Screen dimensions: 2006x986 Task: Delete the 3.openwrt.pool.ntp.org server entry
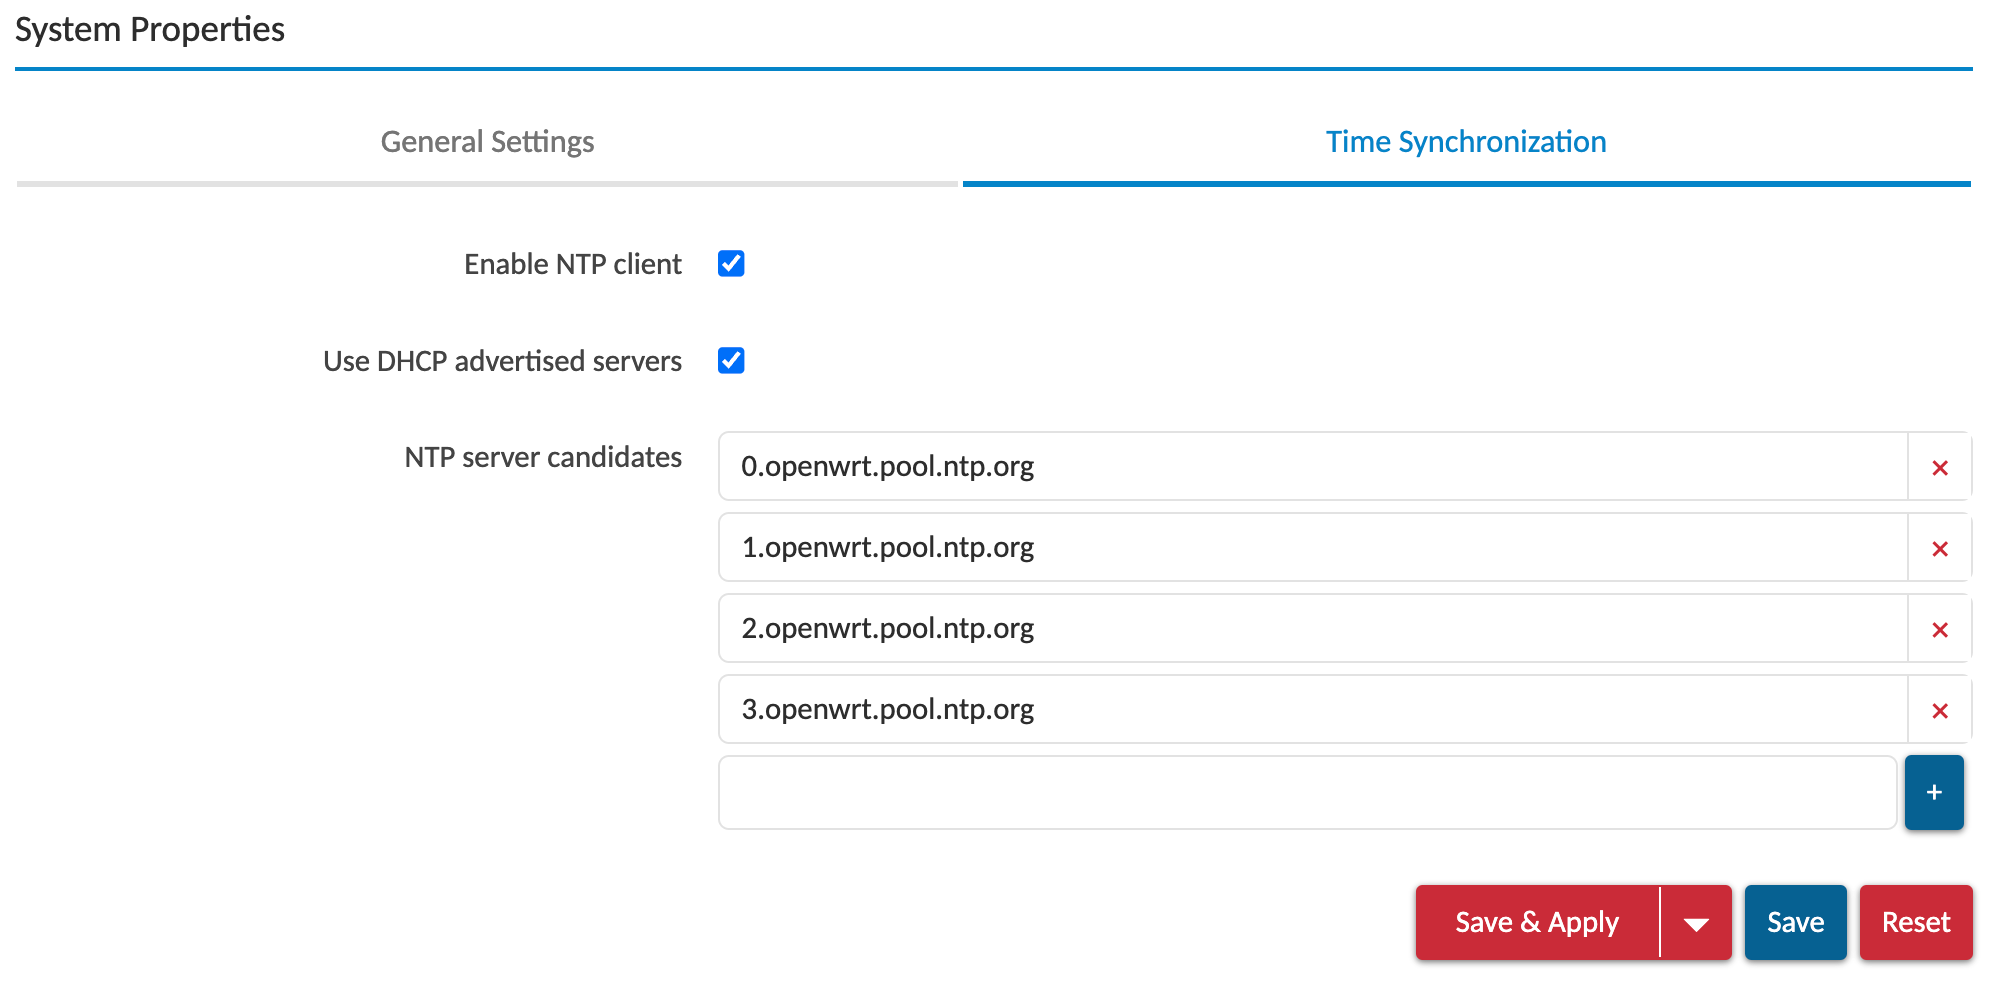point(1939,710)
